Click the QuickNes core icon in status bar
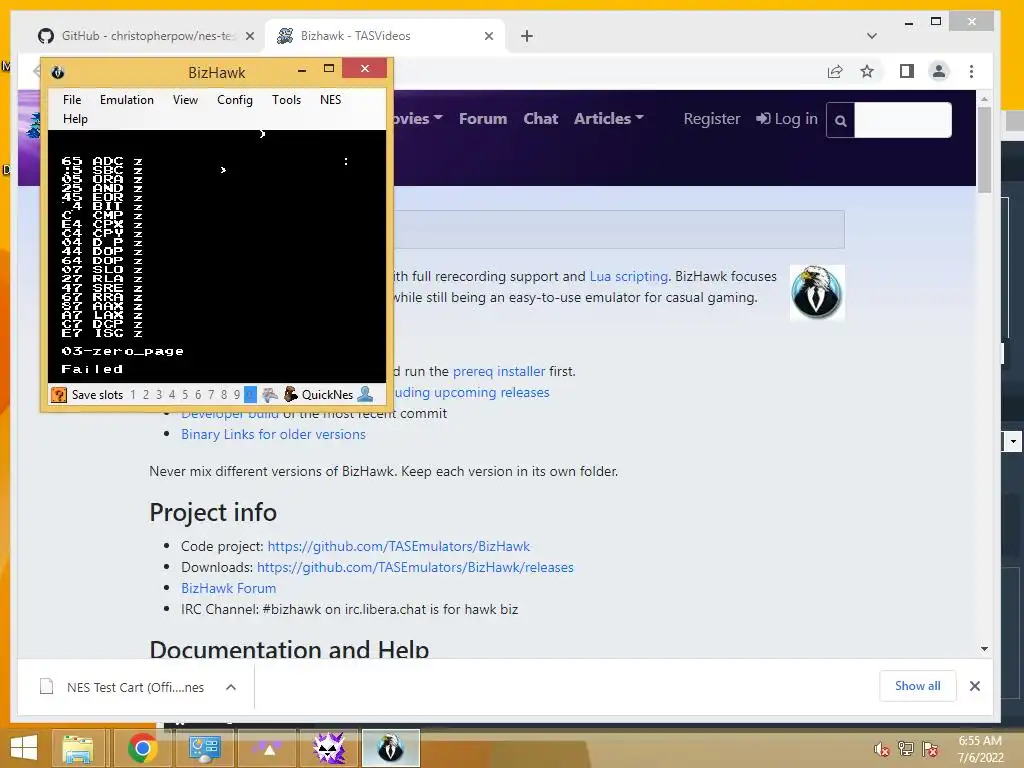This screenshot has height=768, width=1024. 291,394
